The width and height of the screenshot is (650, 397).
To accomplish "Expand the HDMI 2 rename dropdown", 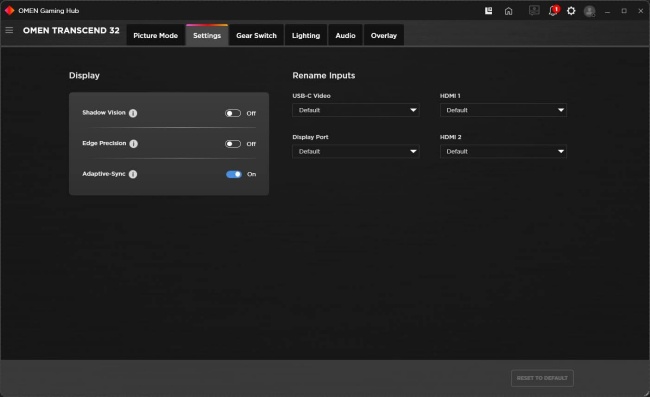I will click(503, 152).
